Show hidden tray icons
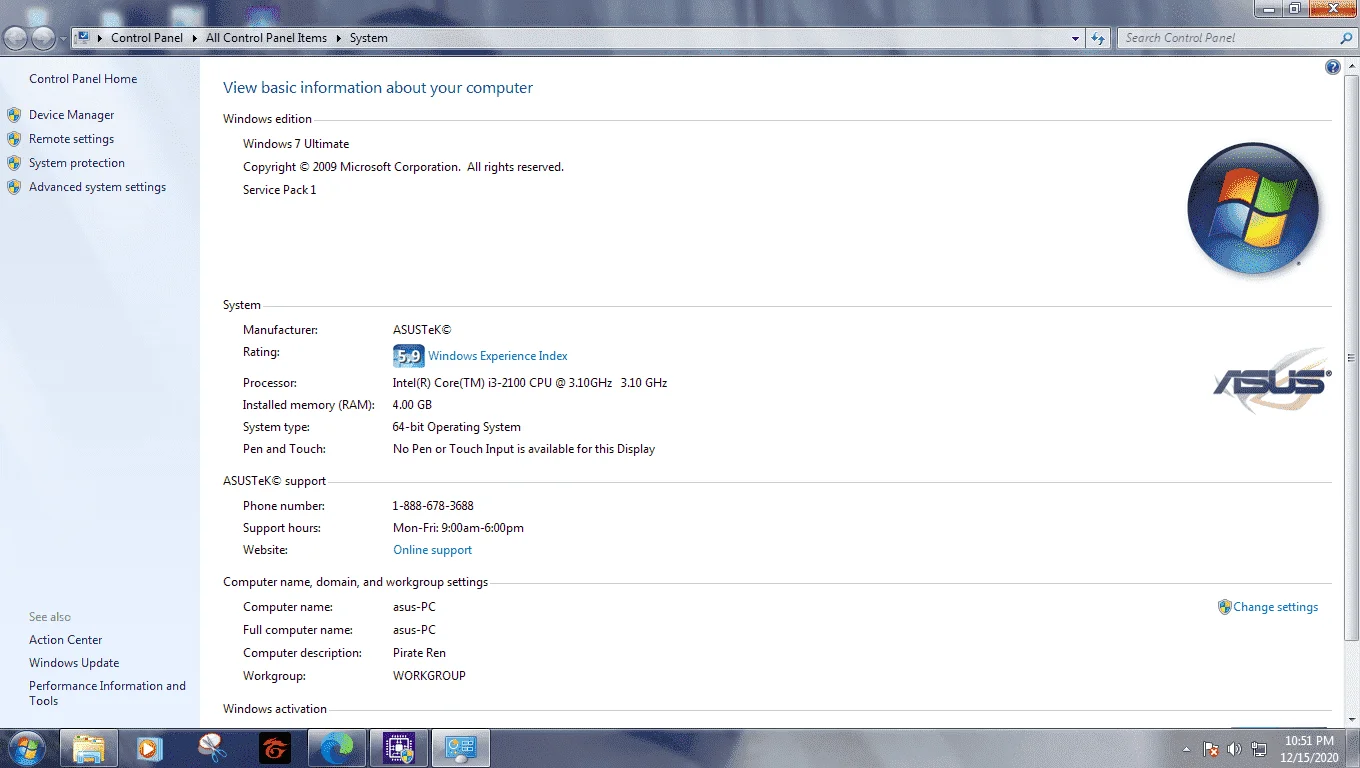This screenshot has width=1360, height=768. pyautogui.click(x=1186, y=748)
